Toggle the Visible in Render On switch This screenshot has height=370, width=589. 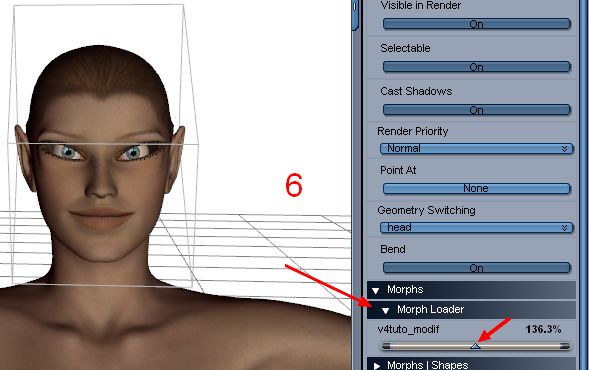coord(477,24)
